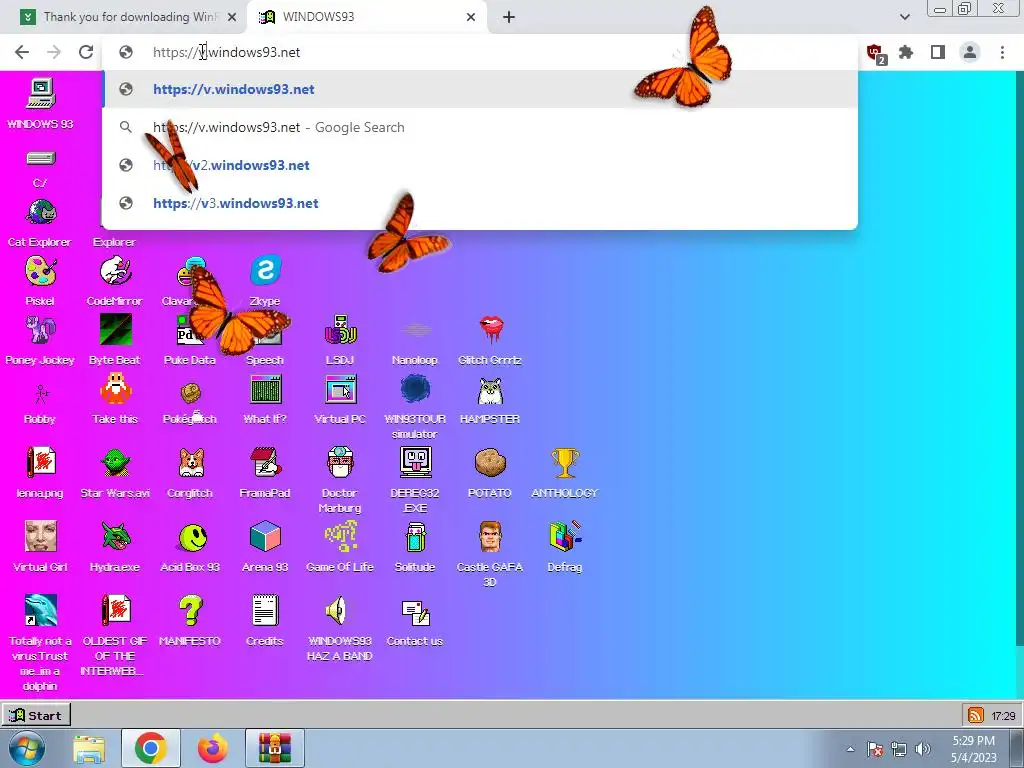Open the Chrome profile avatar
This screenshot has width=1024, height=768.
pos(970,52)
